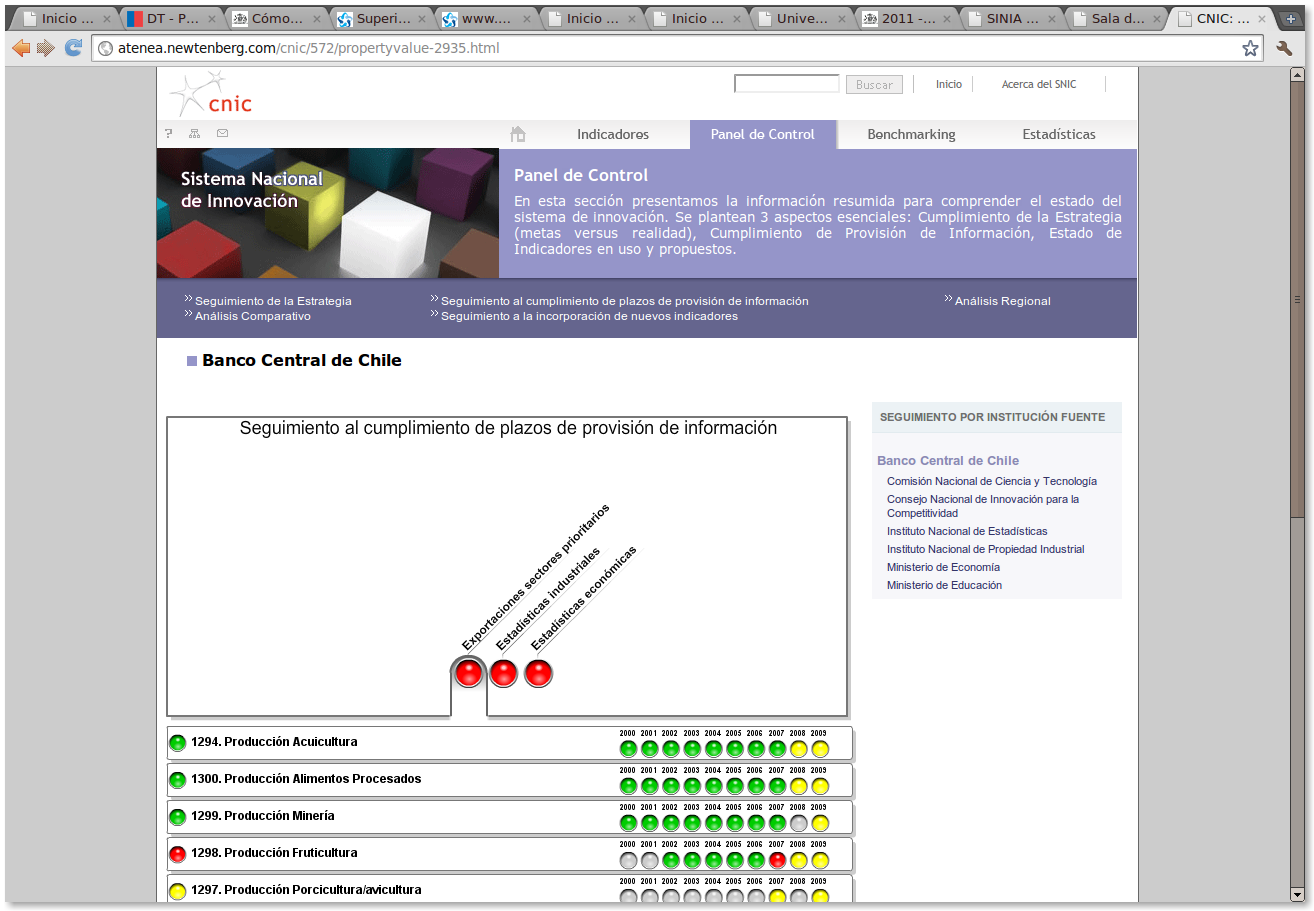The width and height of the screenshot is (1314, 911).
Task: Switch to the Benchmarking tab
Action: point(911,134)
